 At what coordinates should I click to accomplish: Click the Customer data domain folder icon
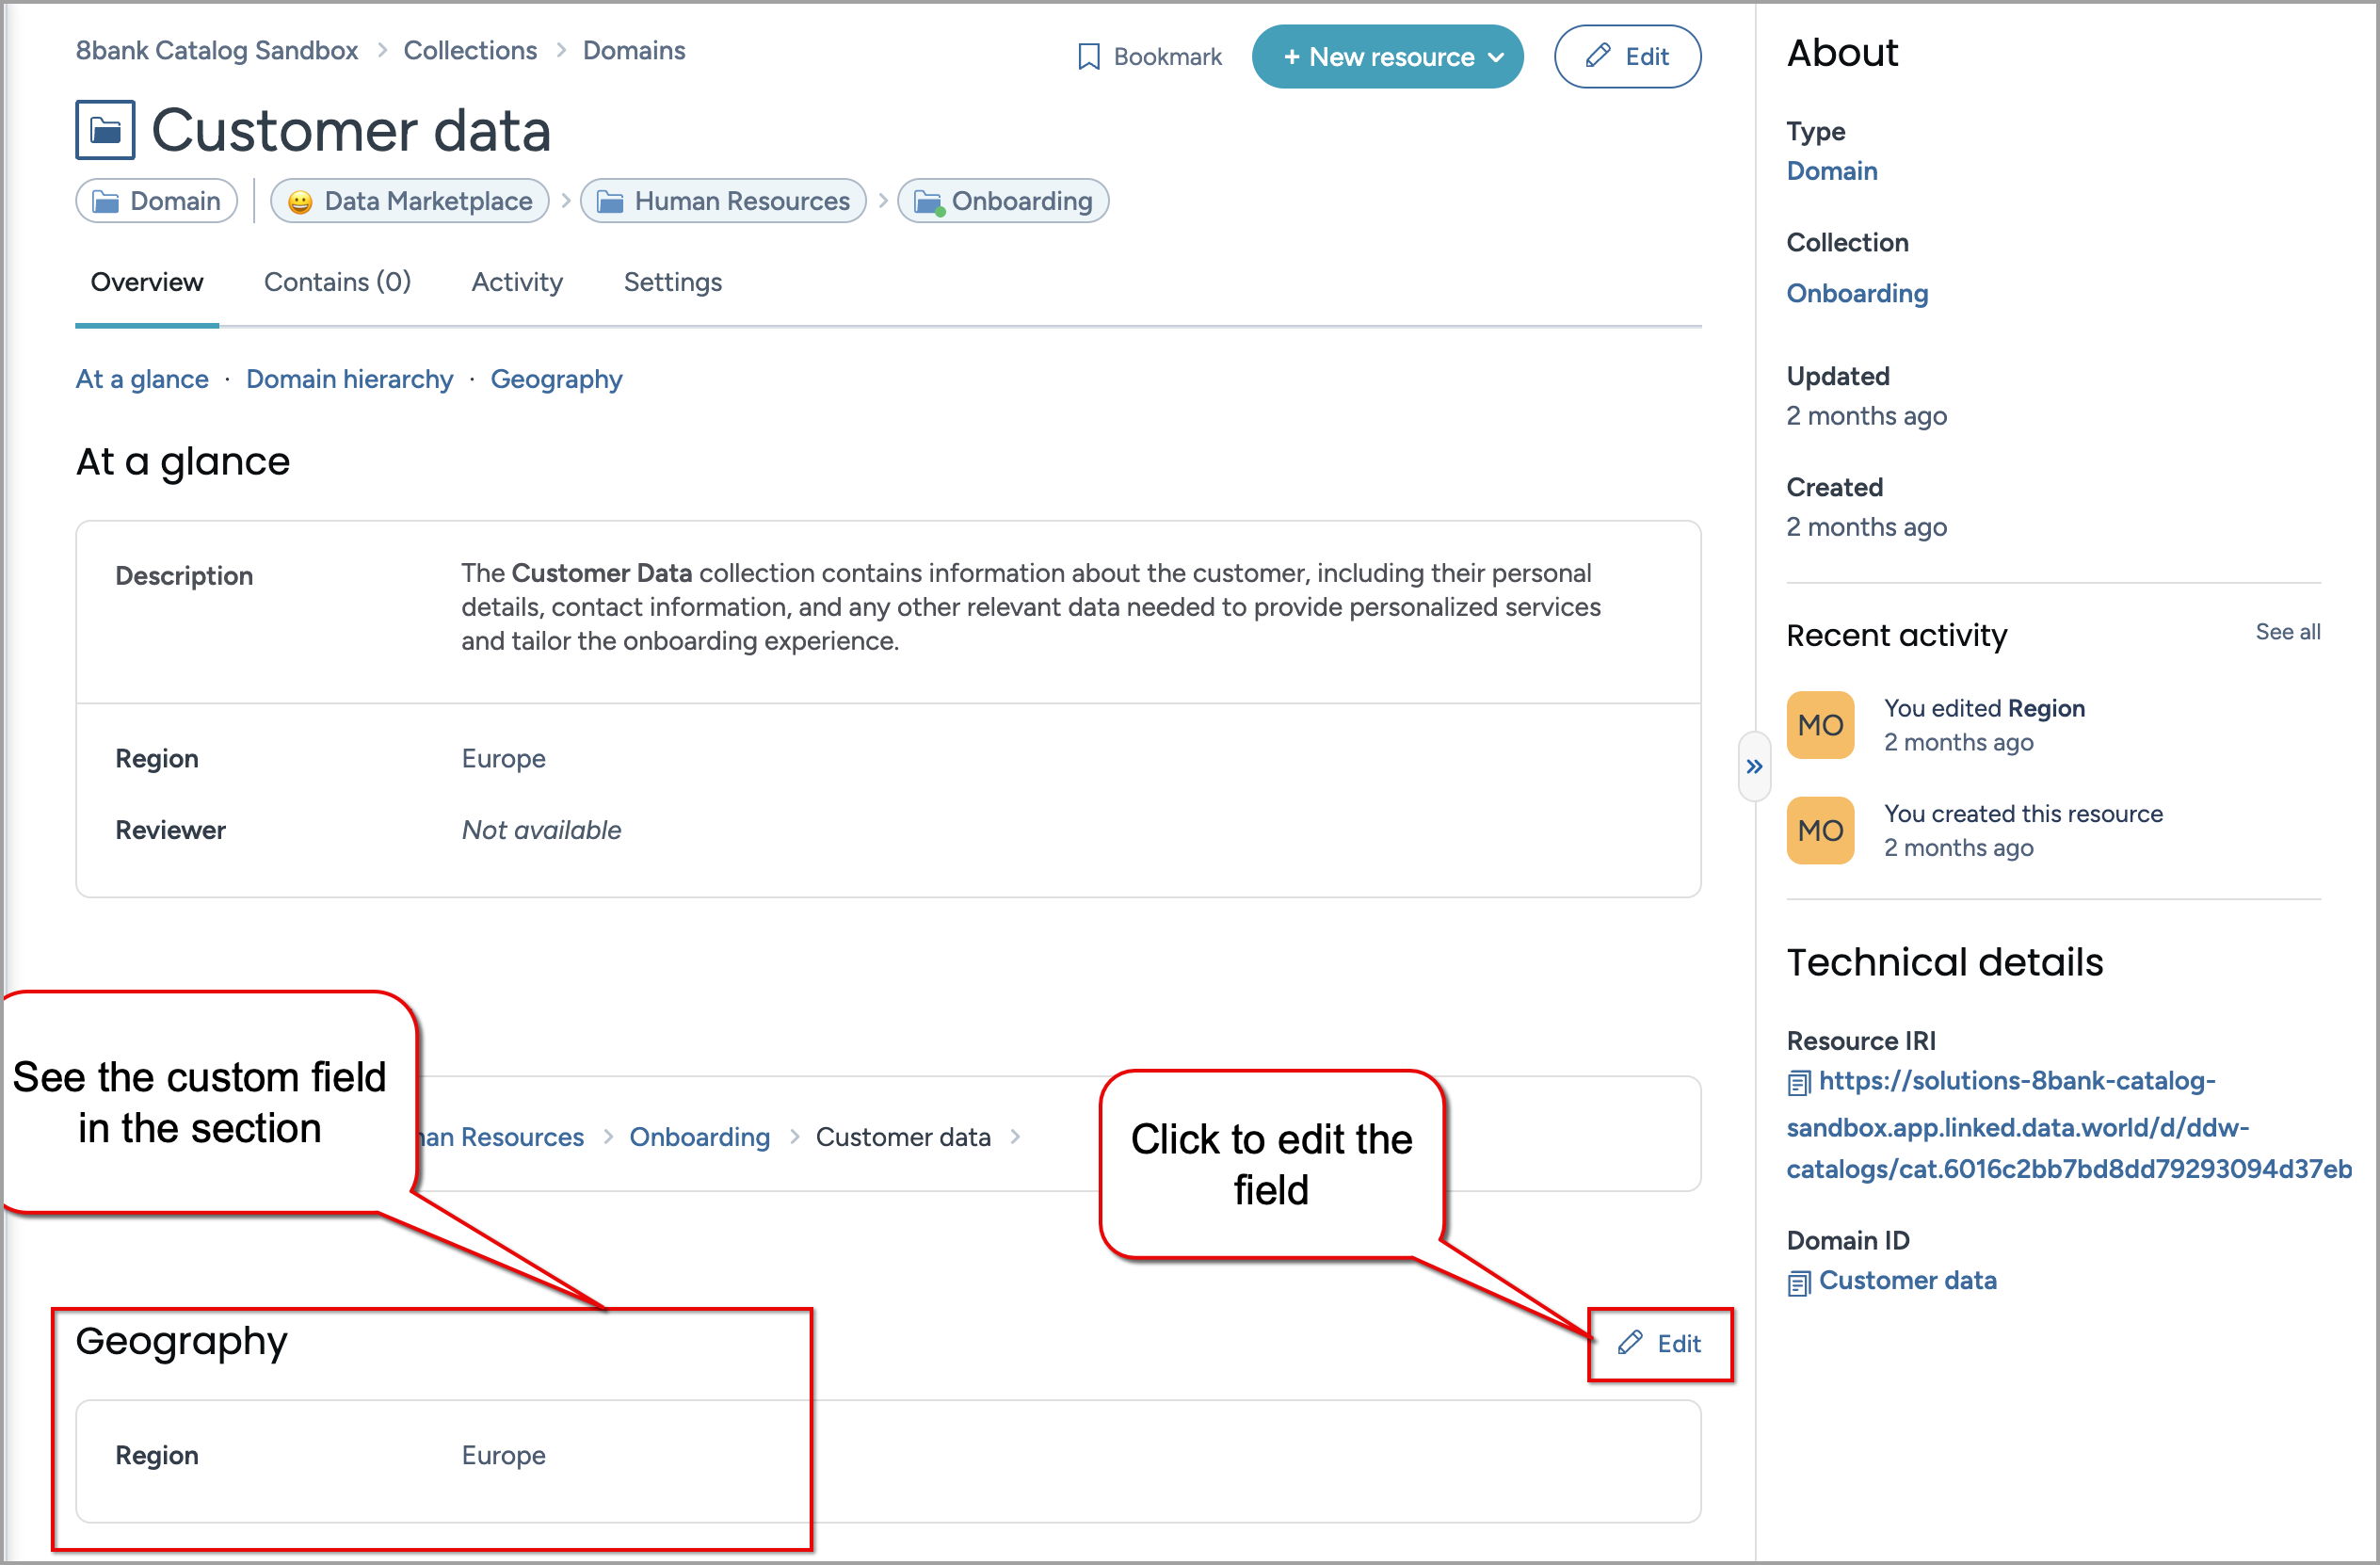click(x=105, y=130)
